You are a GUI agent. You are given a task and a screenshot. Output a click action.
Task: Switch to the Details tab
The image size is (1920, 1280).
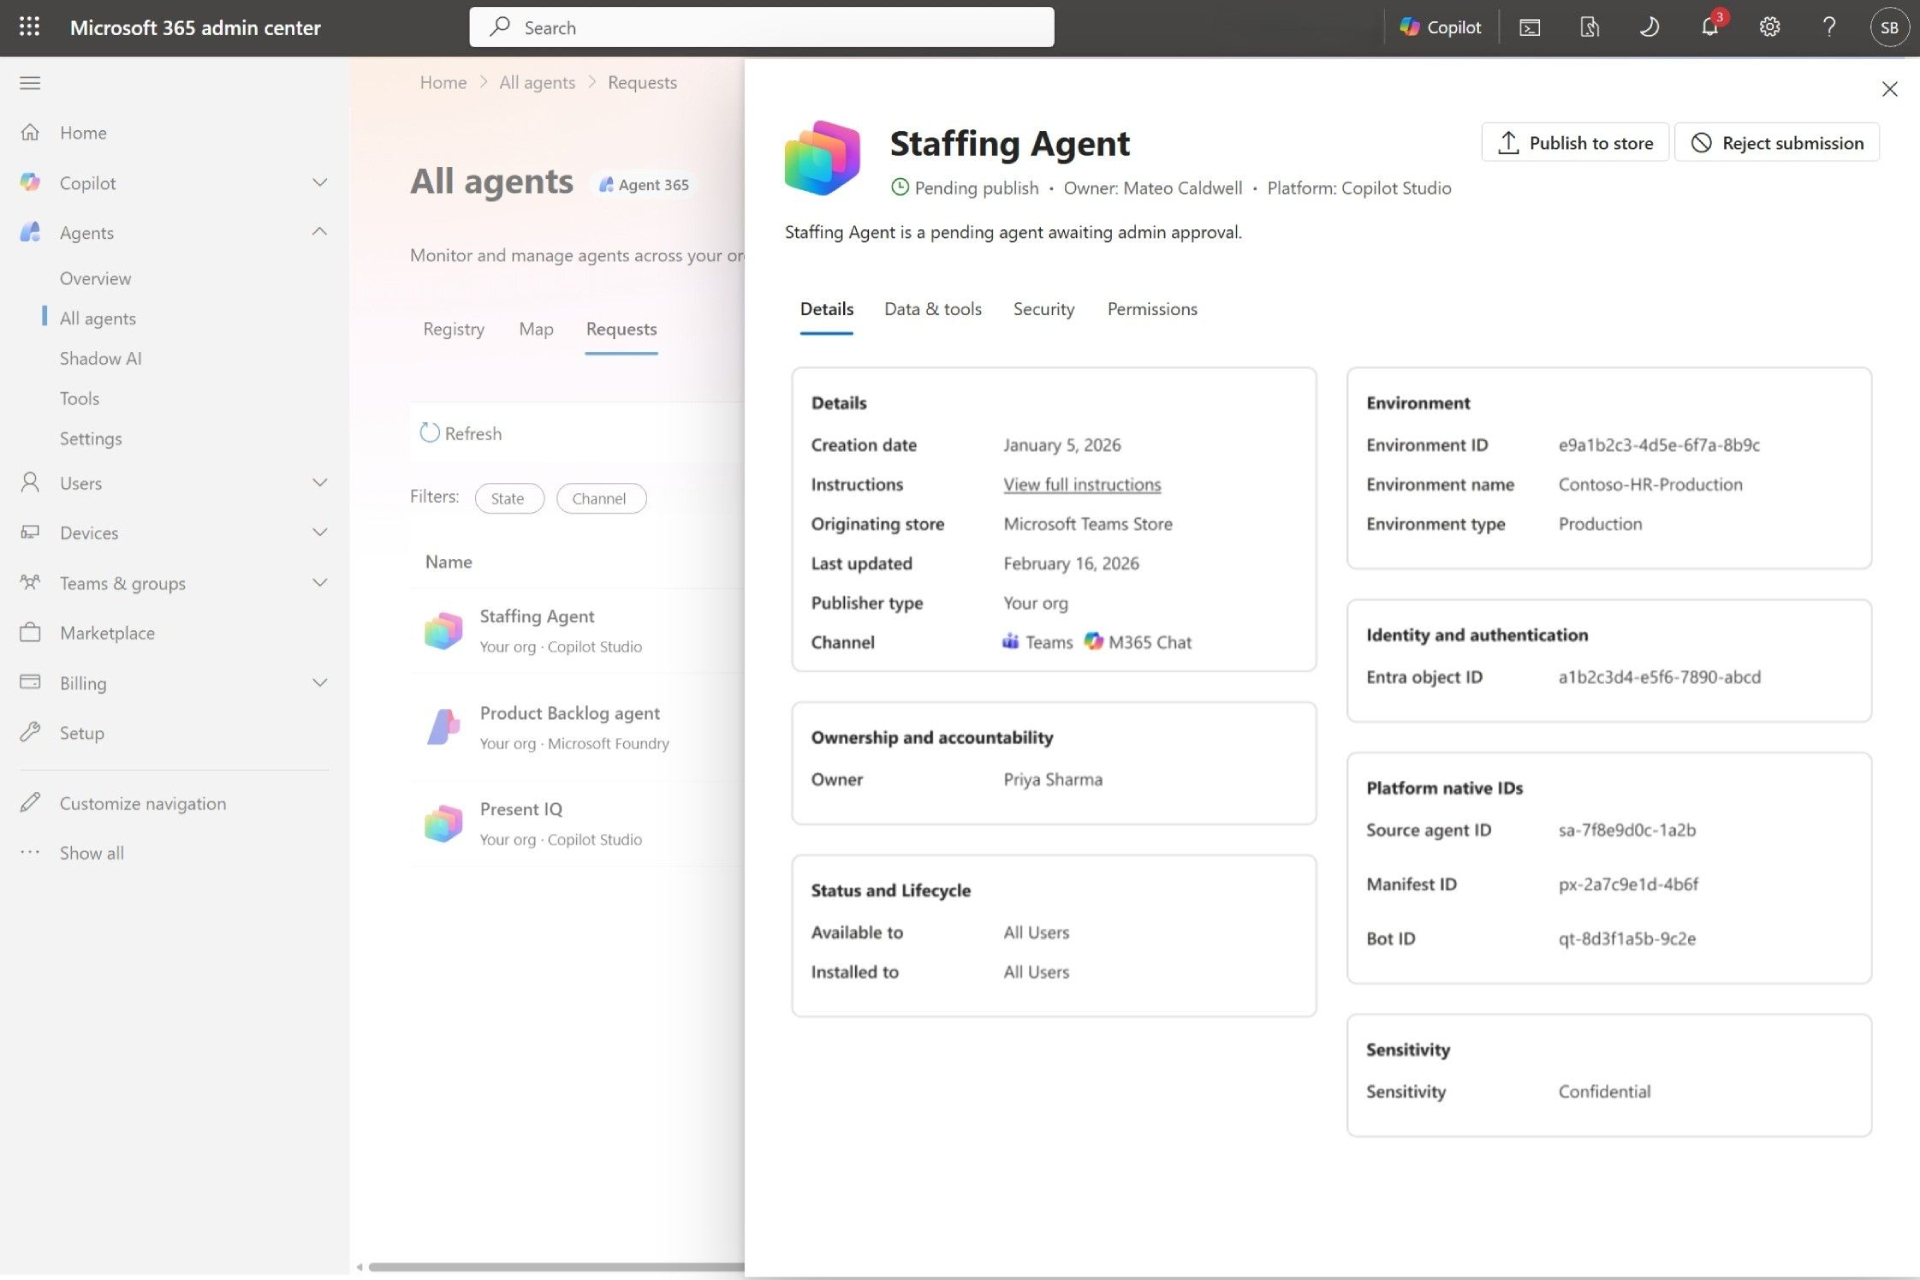[827, 309]
